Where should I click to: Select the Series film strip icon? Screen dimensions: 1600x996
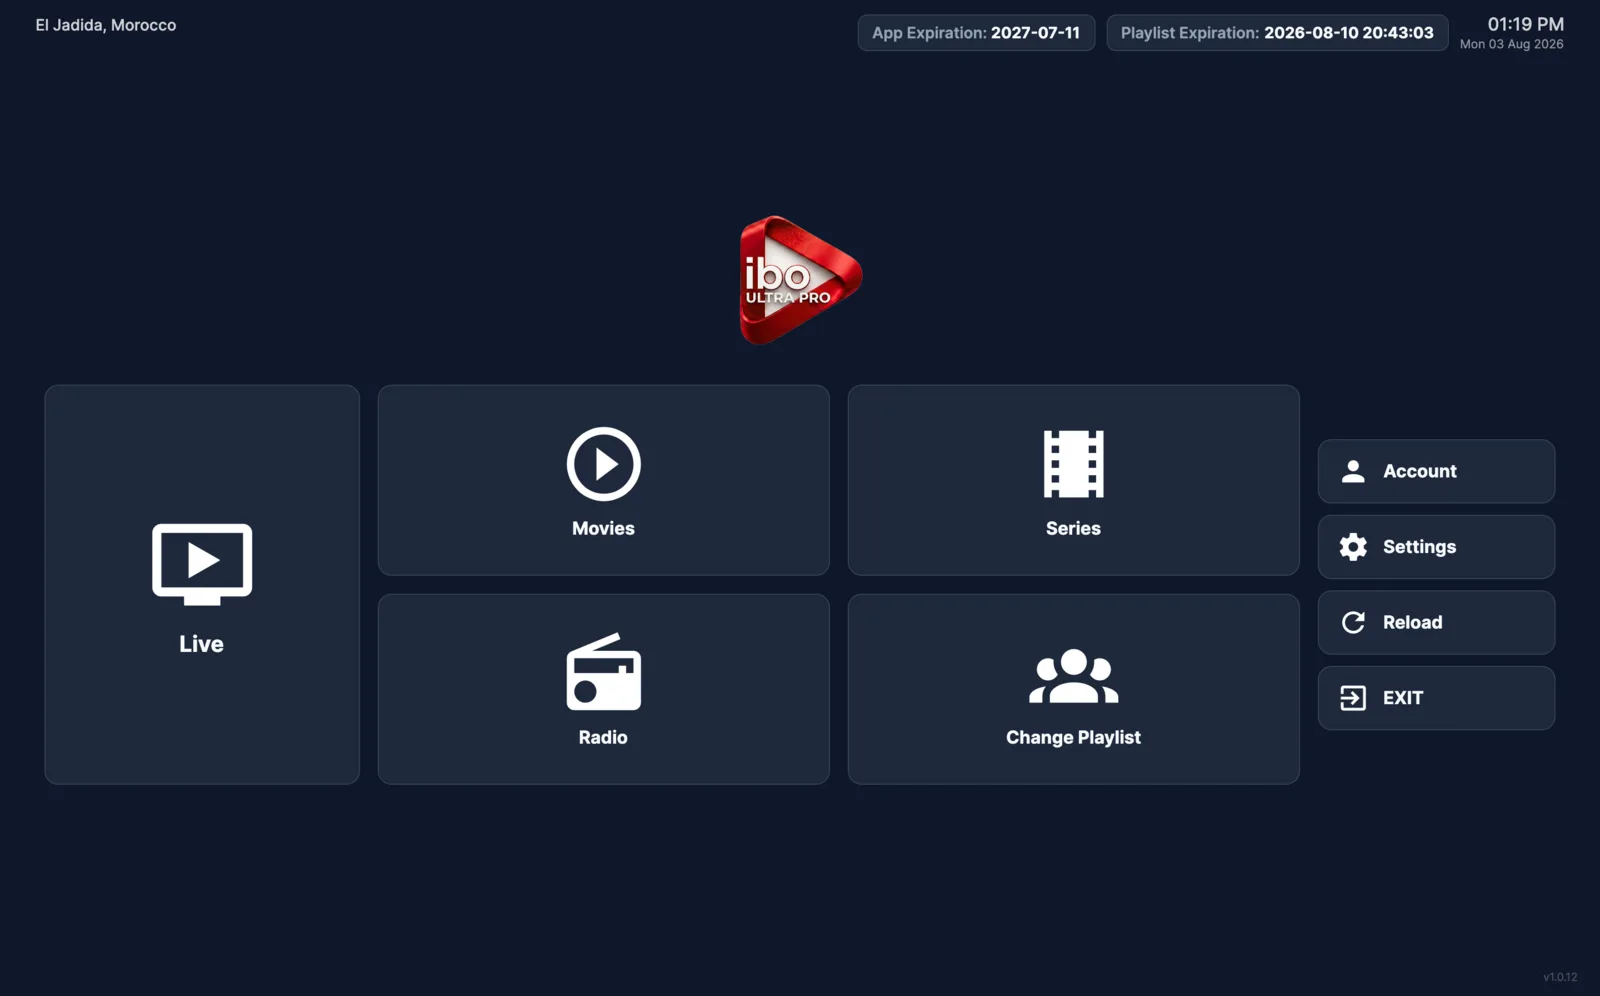[x=1074, y=464]
